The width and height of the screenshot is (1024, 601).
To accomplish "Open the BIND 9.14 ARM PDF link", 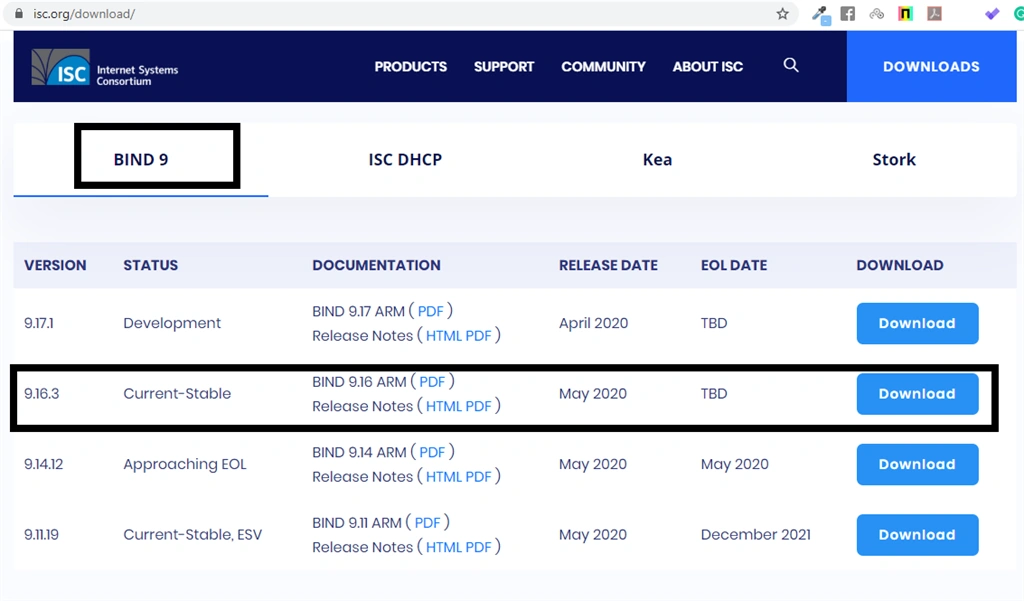I will tap(432, 452).
